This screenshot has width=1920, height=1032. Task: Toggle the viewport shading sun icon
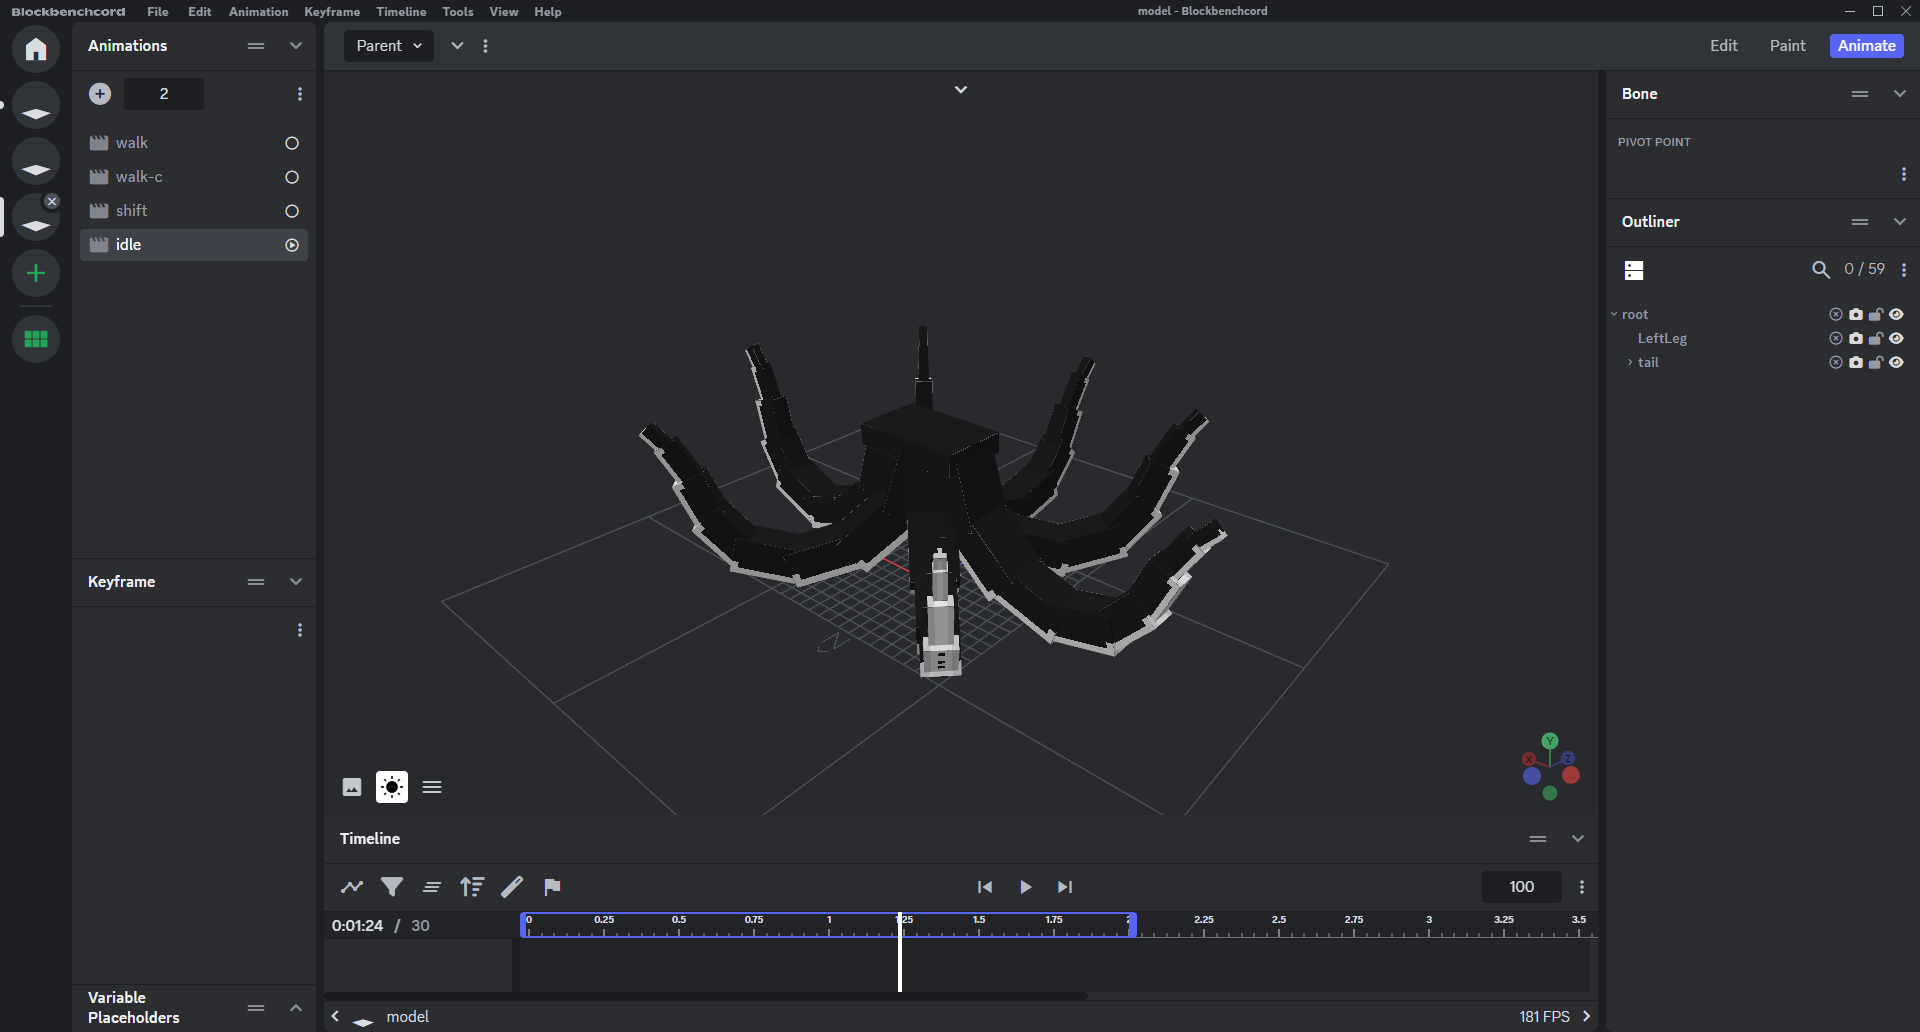coord(392,788)
